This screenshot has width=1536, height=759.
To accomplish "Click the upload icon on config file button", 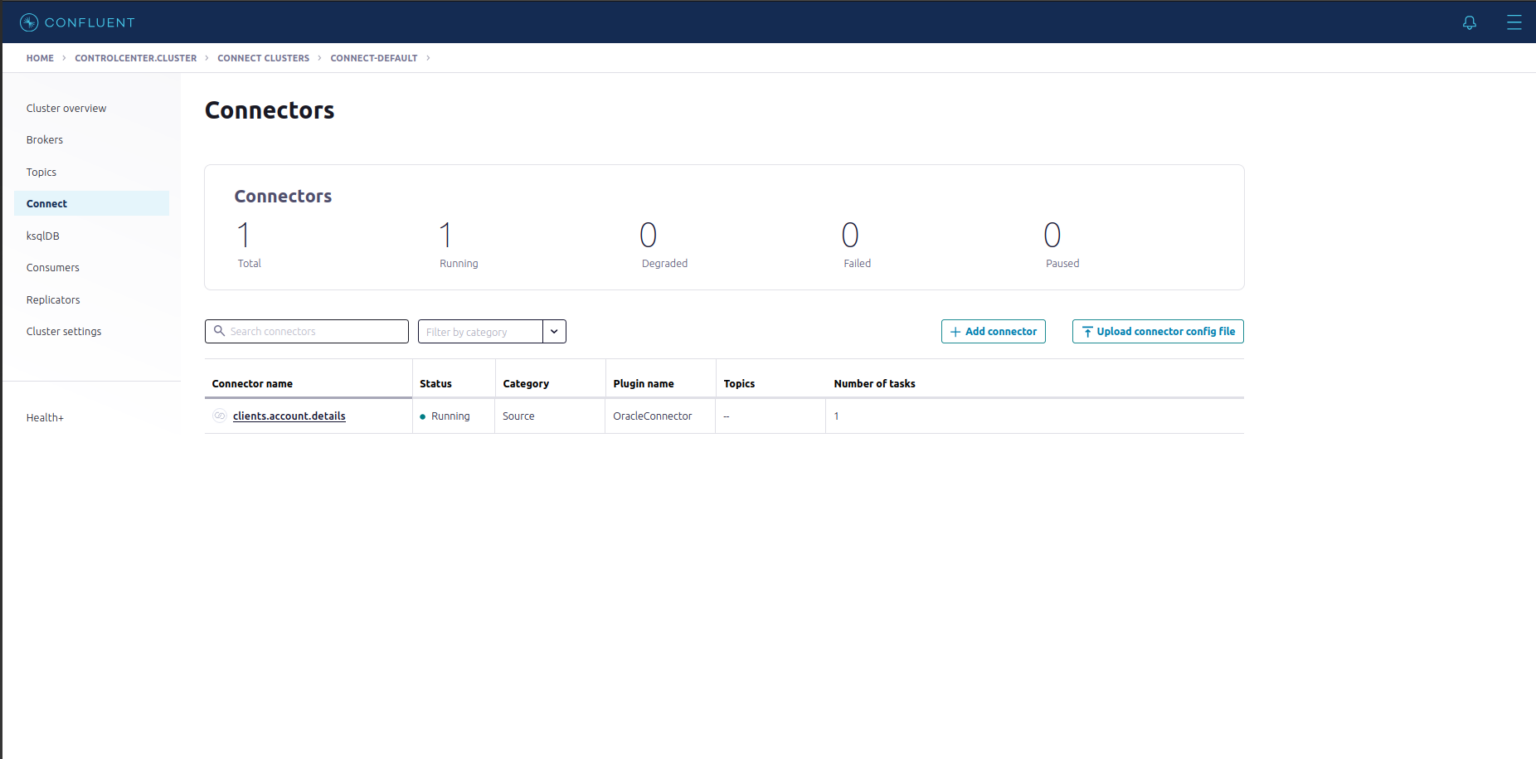I will click(x=1087, y=331).
